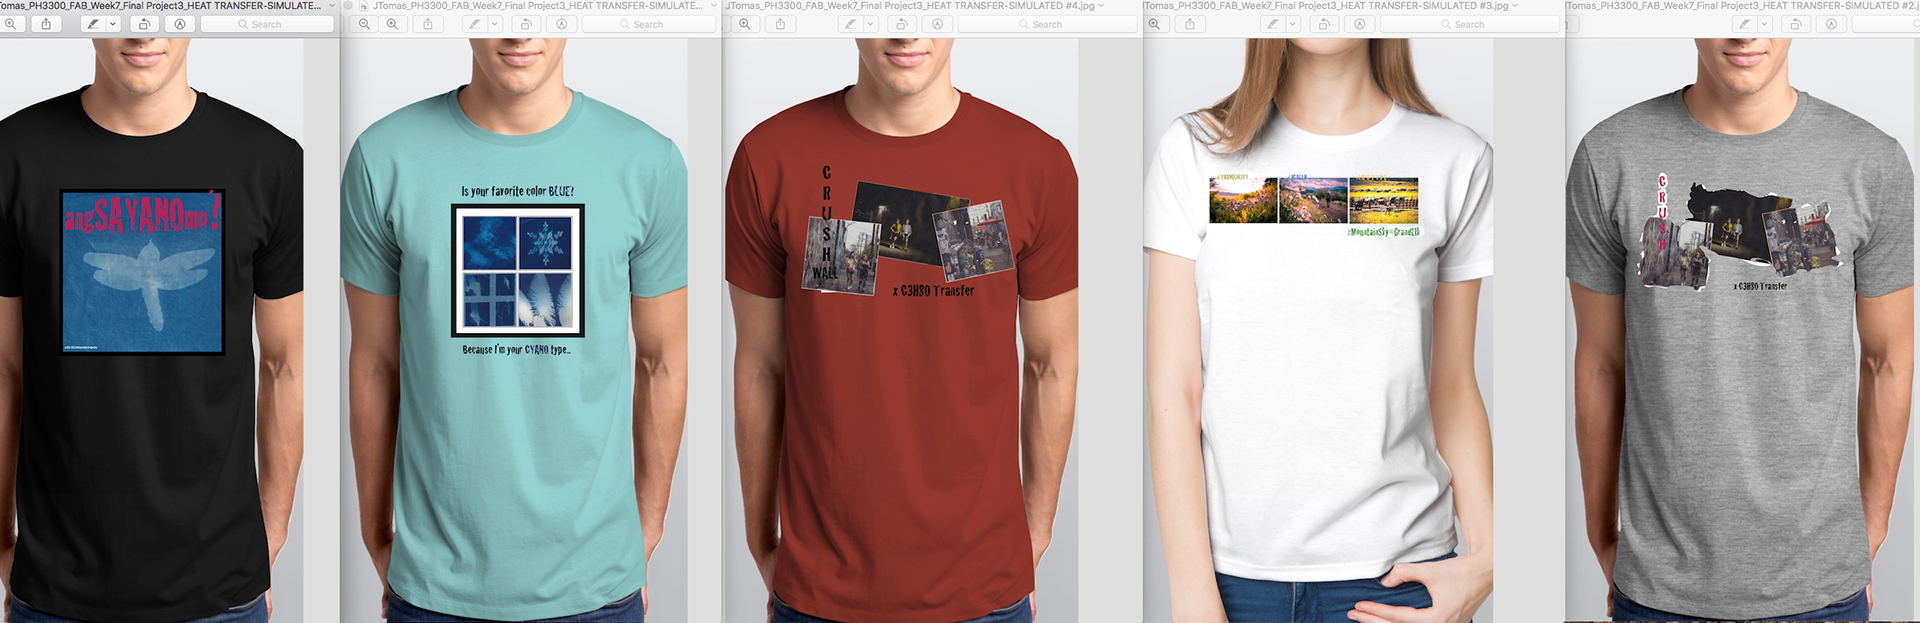Select Highlight pen in gray shirt window
The height and width of the screenshot is (623, 1920).
point(1745,24)
